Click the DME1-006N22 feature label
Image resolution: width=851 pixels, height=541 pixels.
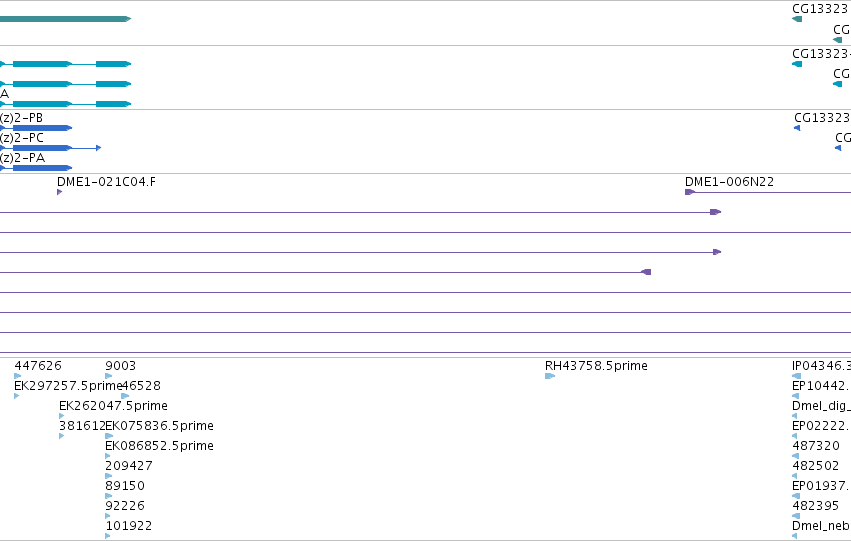pos(729,182)
